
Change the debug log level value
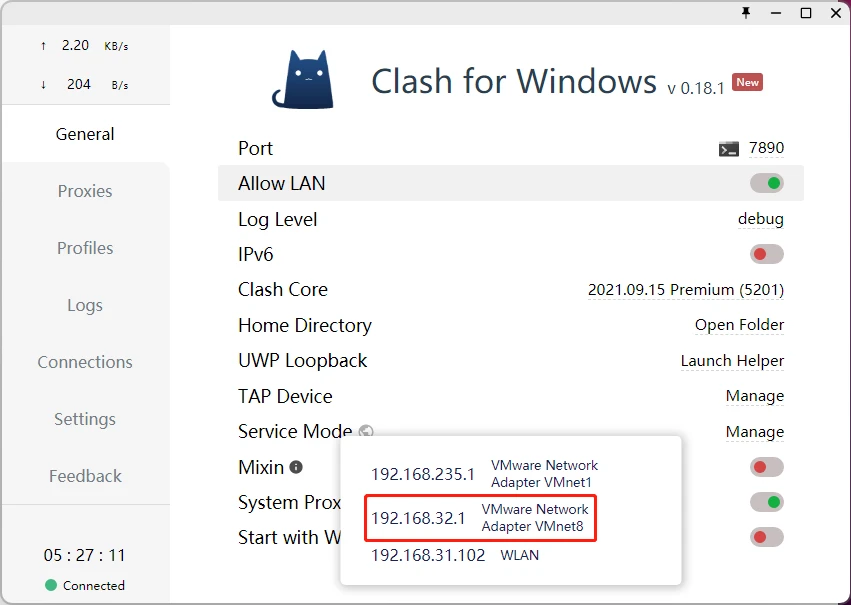(760, 219)
